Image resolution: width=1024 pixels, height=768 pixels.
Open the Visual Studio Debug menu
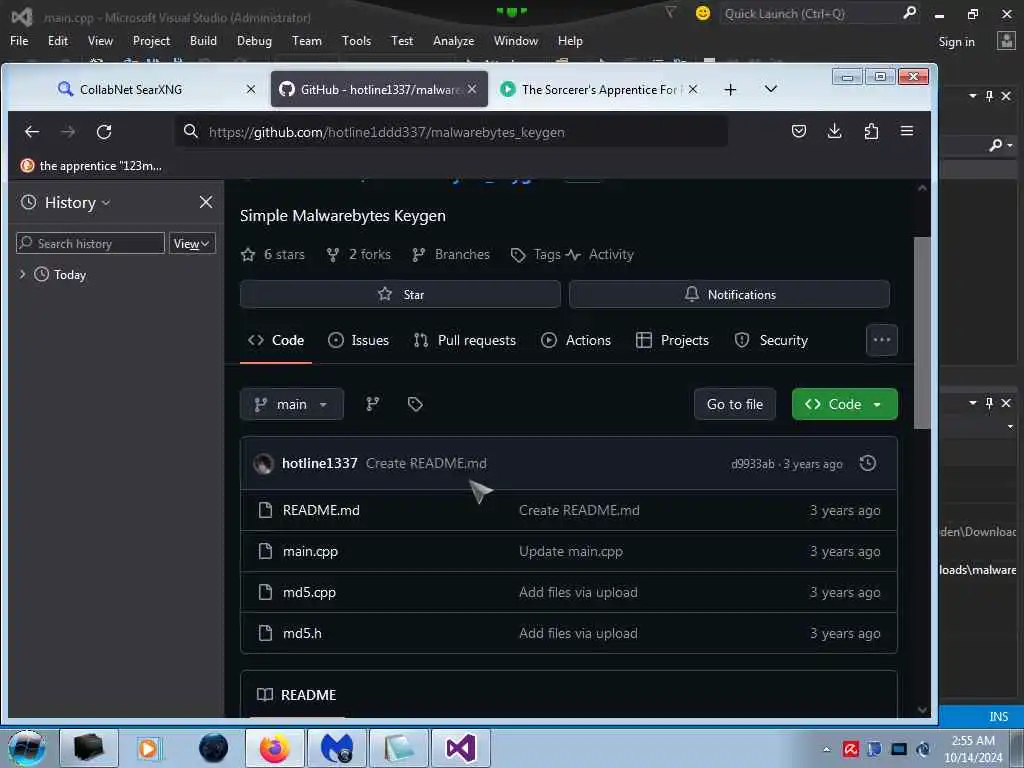[254, 40]
